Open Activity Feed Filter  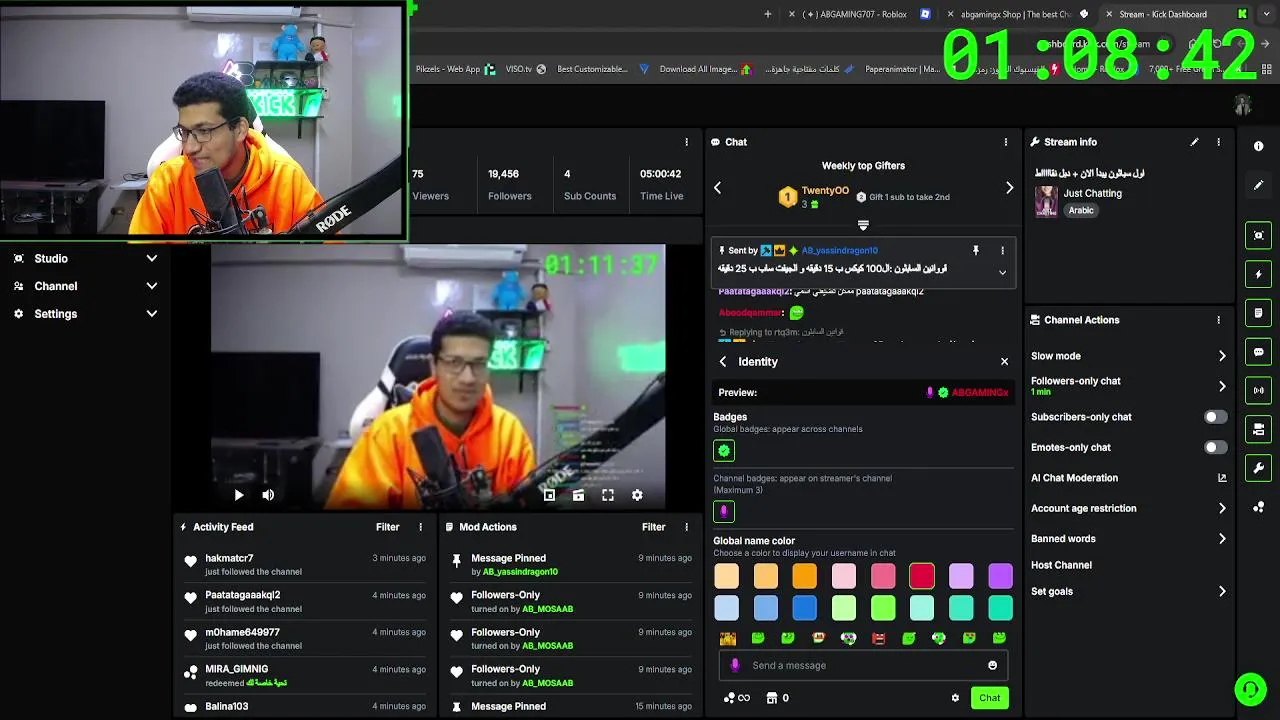387,527
